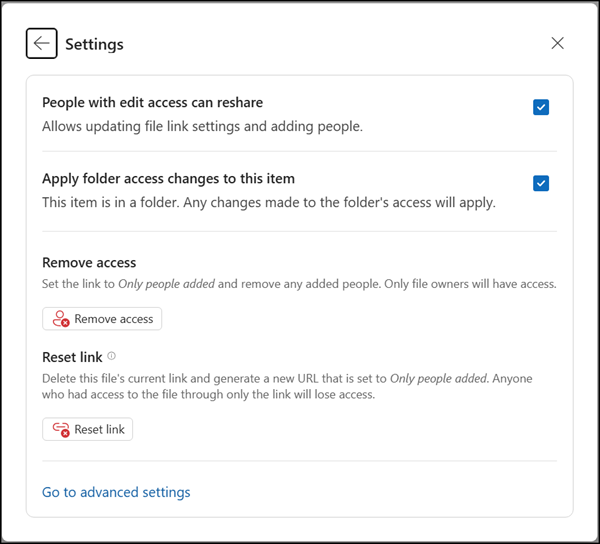600x544 pixels.
Task: Go back using the arrow button
Action: [x=42, y=43]
